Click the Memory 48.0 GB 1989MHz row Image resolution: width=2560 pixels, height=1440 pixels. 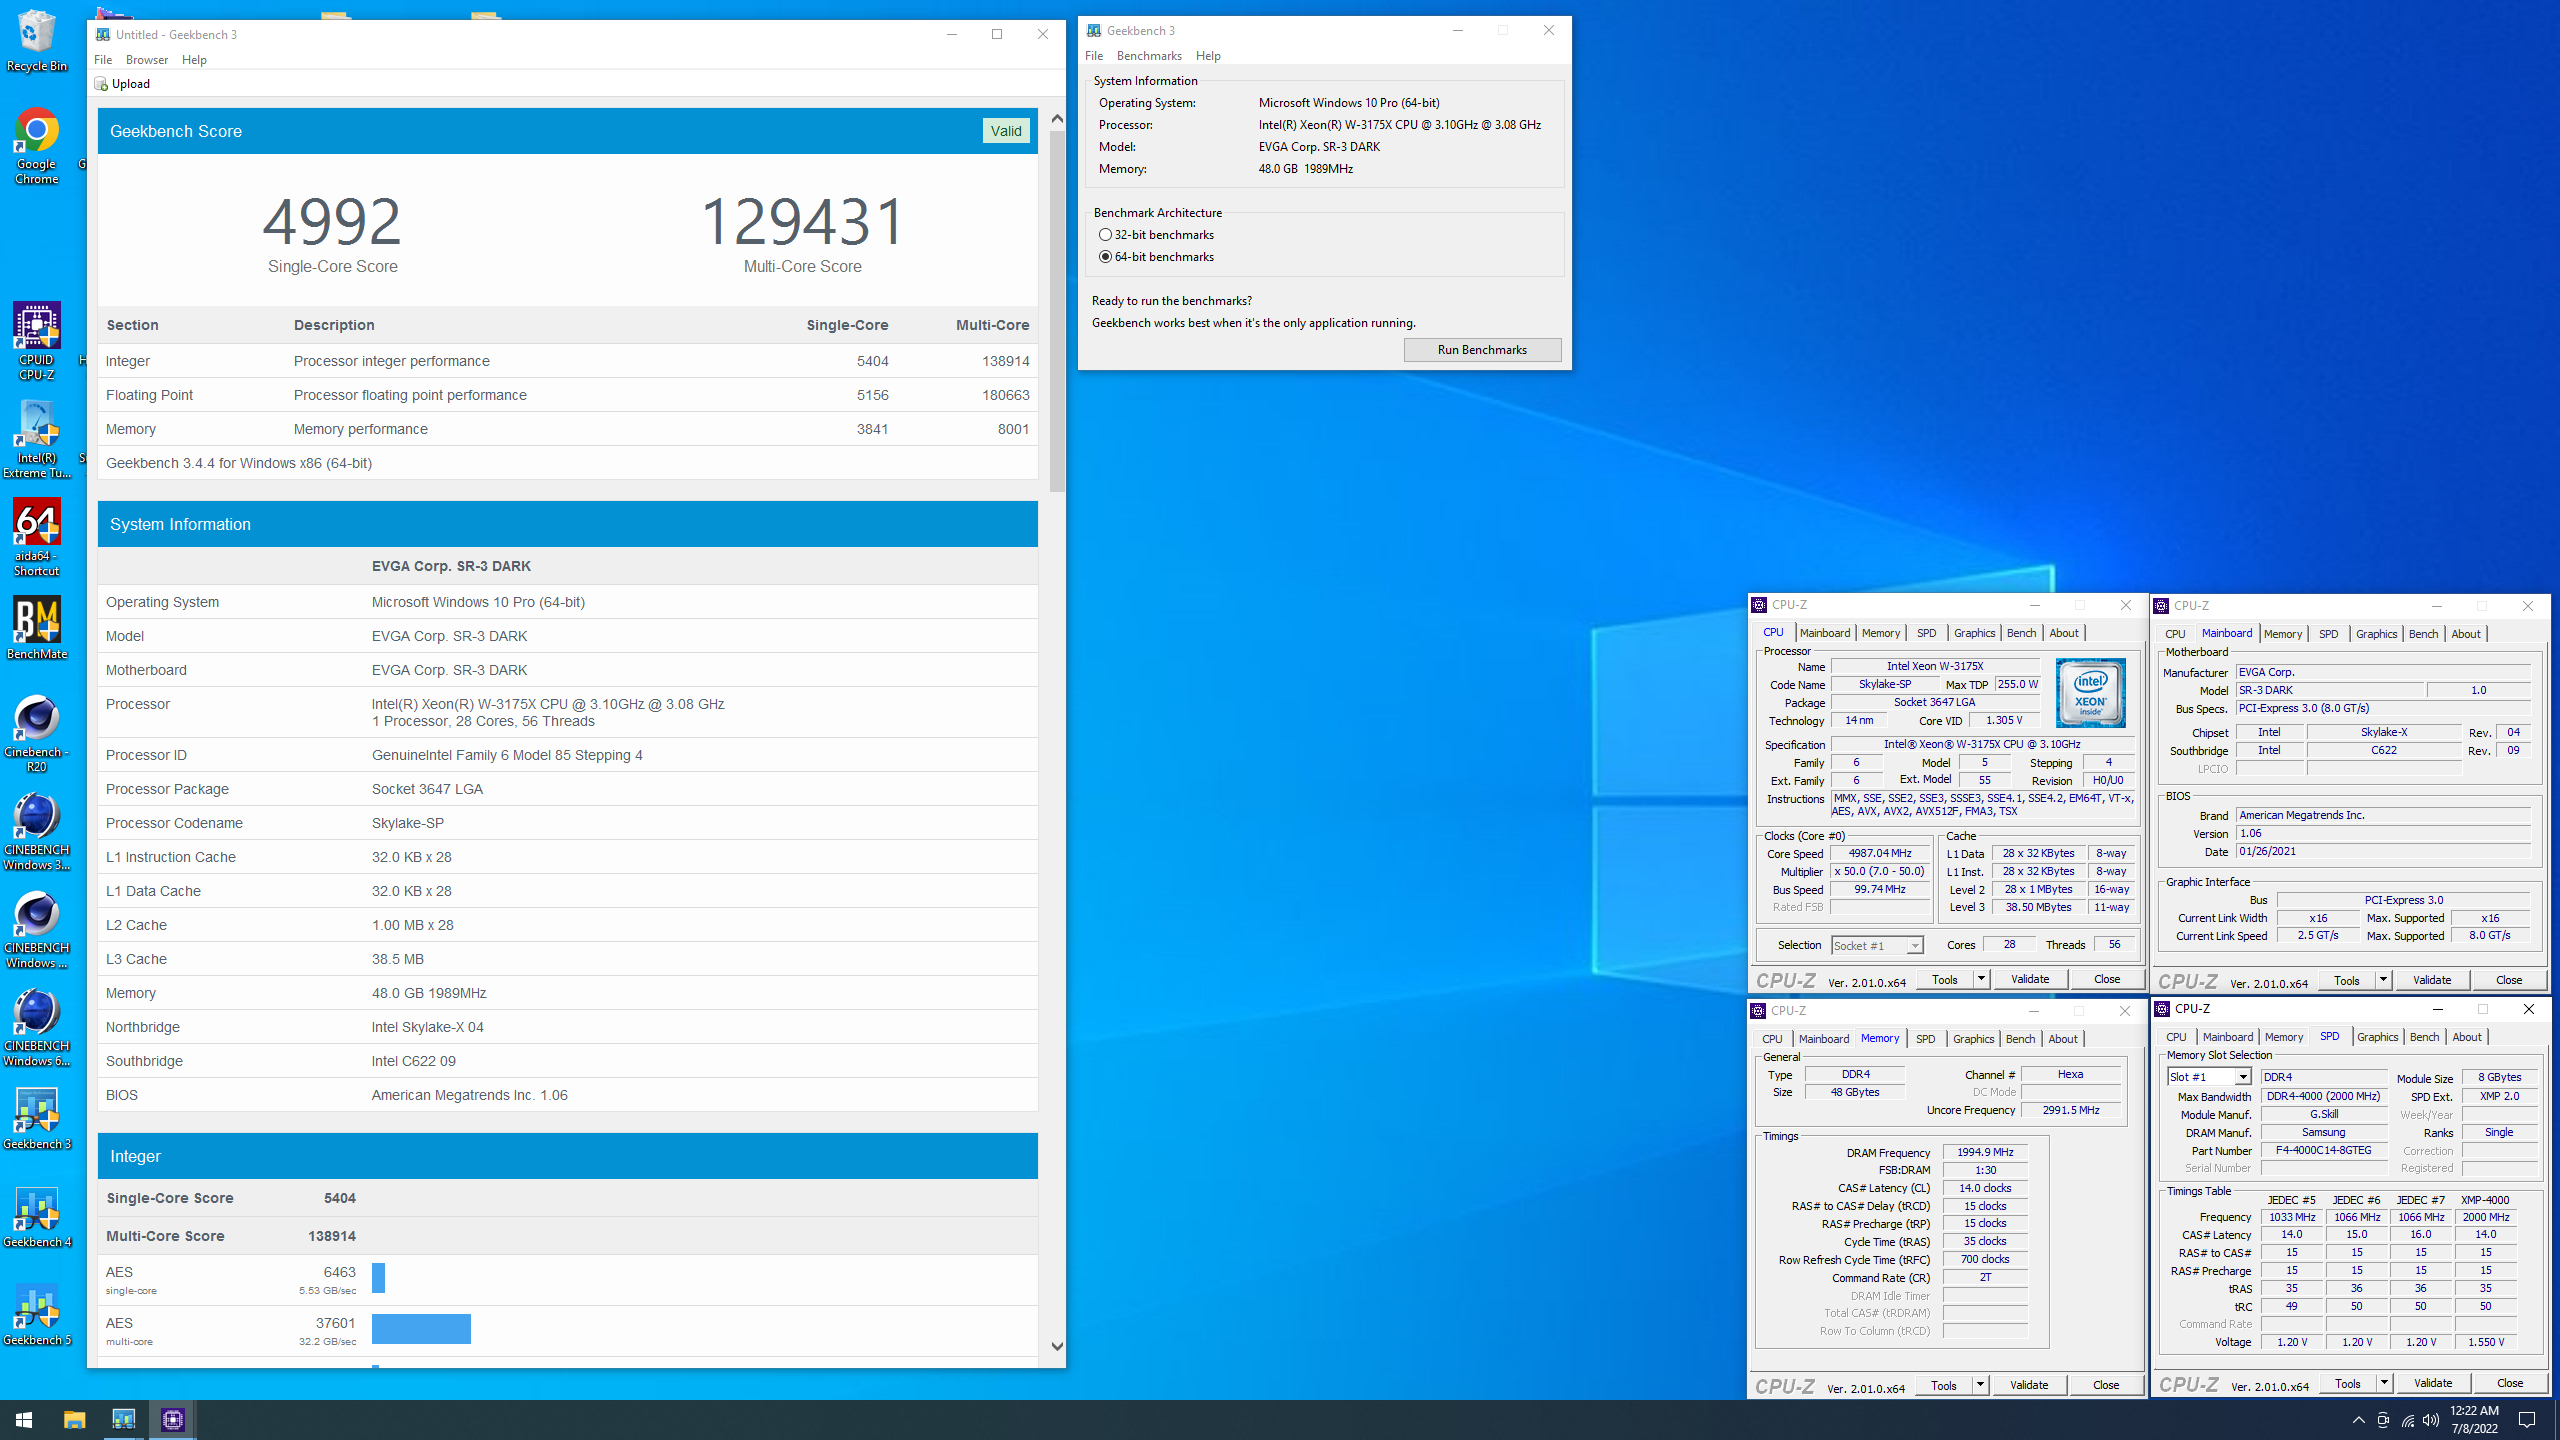567,993
